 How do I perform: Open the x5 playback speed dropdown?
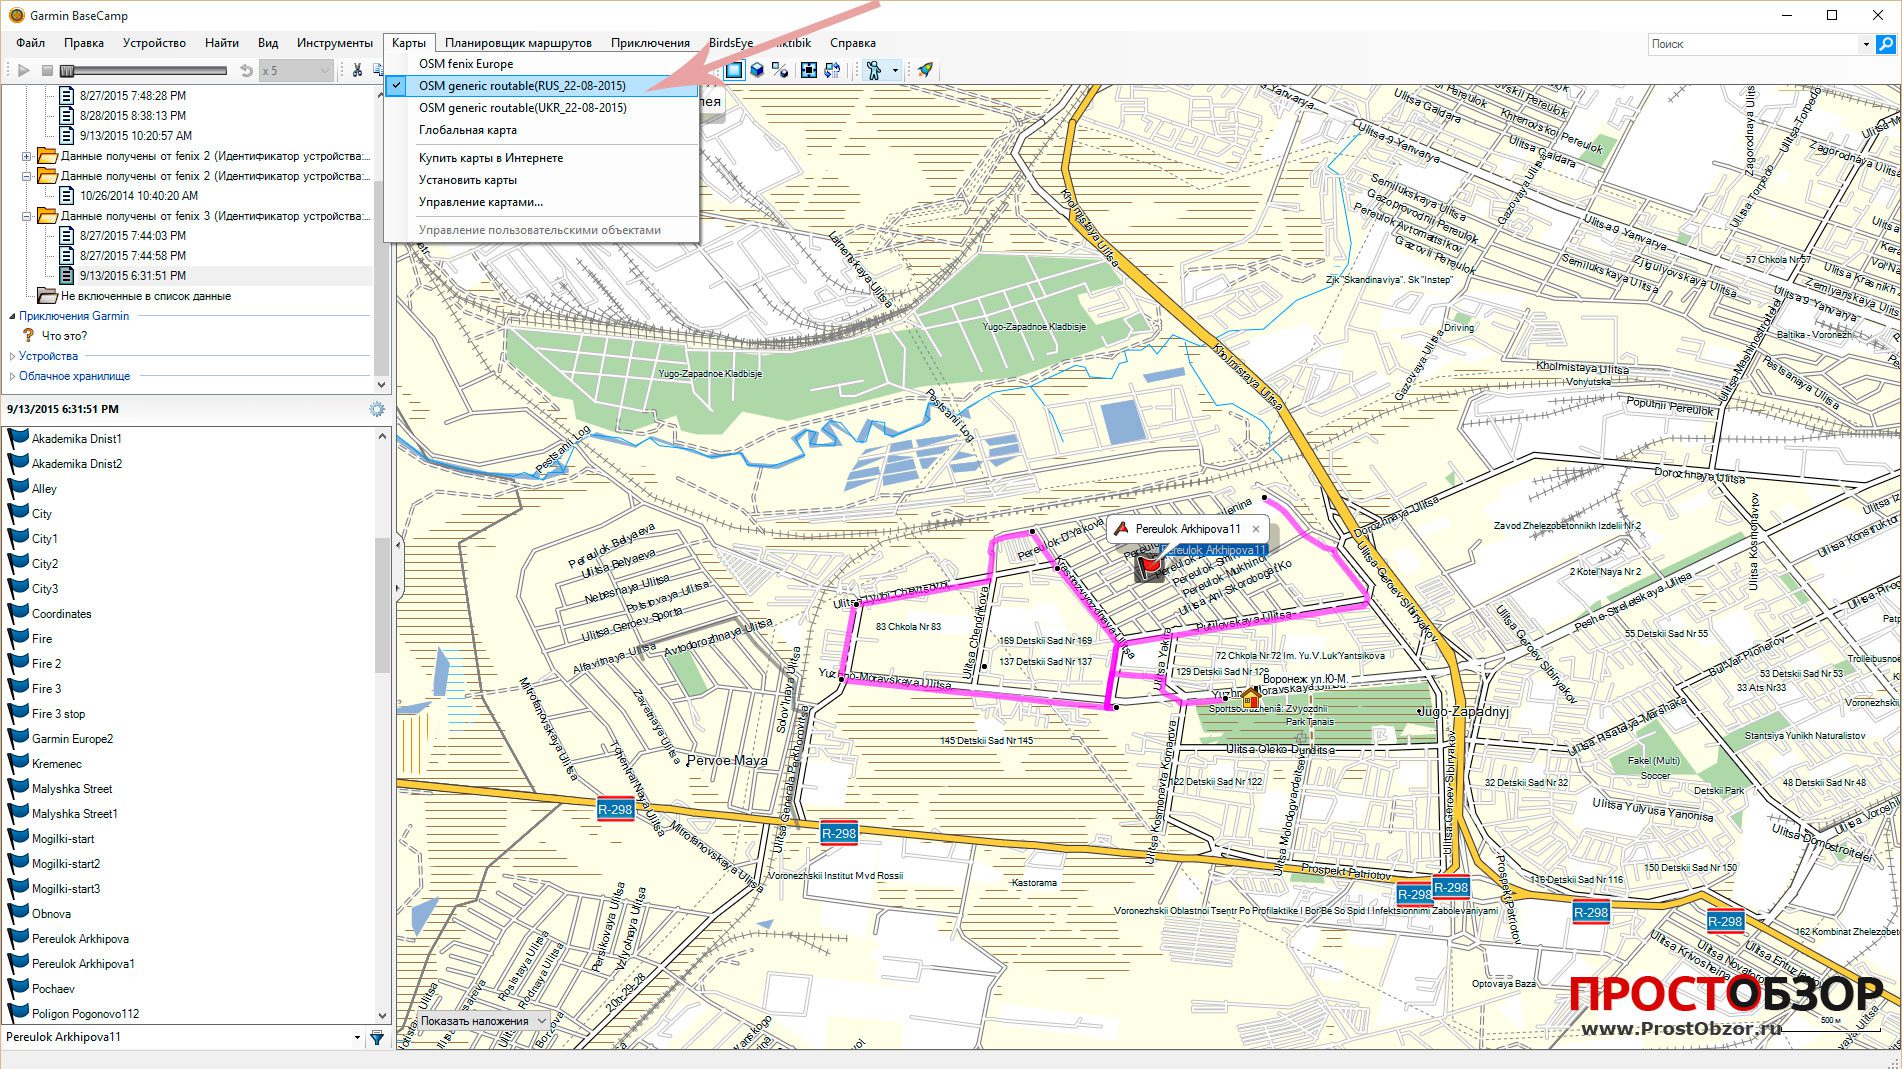(x=295, y=70)
